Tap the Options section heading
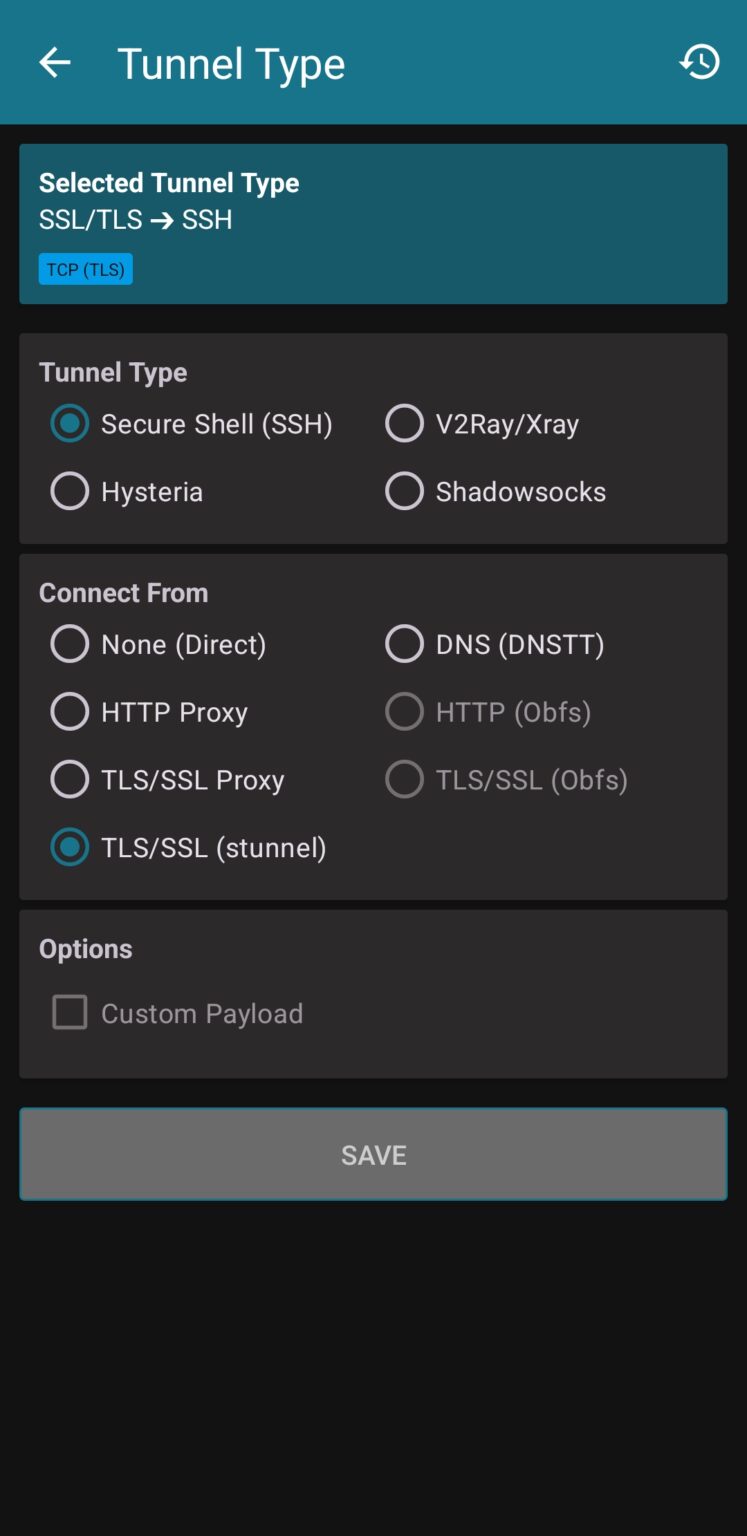747x1536 pixels. point(85,948)
